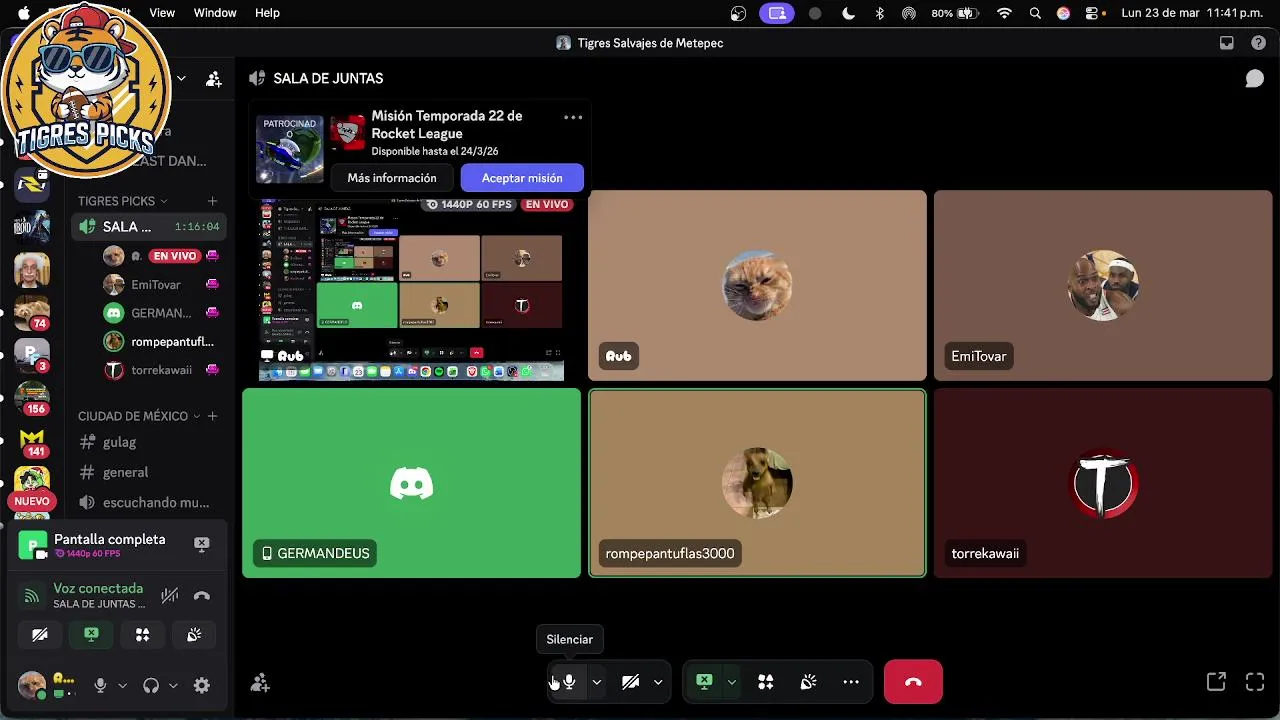1280x720 pixels.
Task: Collapse the TIGRES PICKS category
Action: coord(123,201)
